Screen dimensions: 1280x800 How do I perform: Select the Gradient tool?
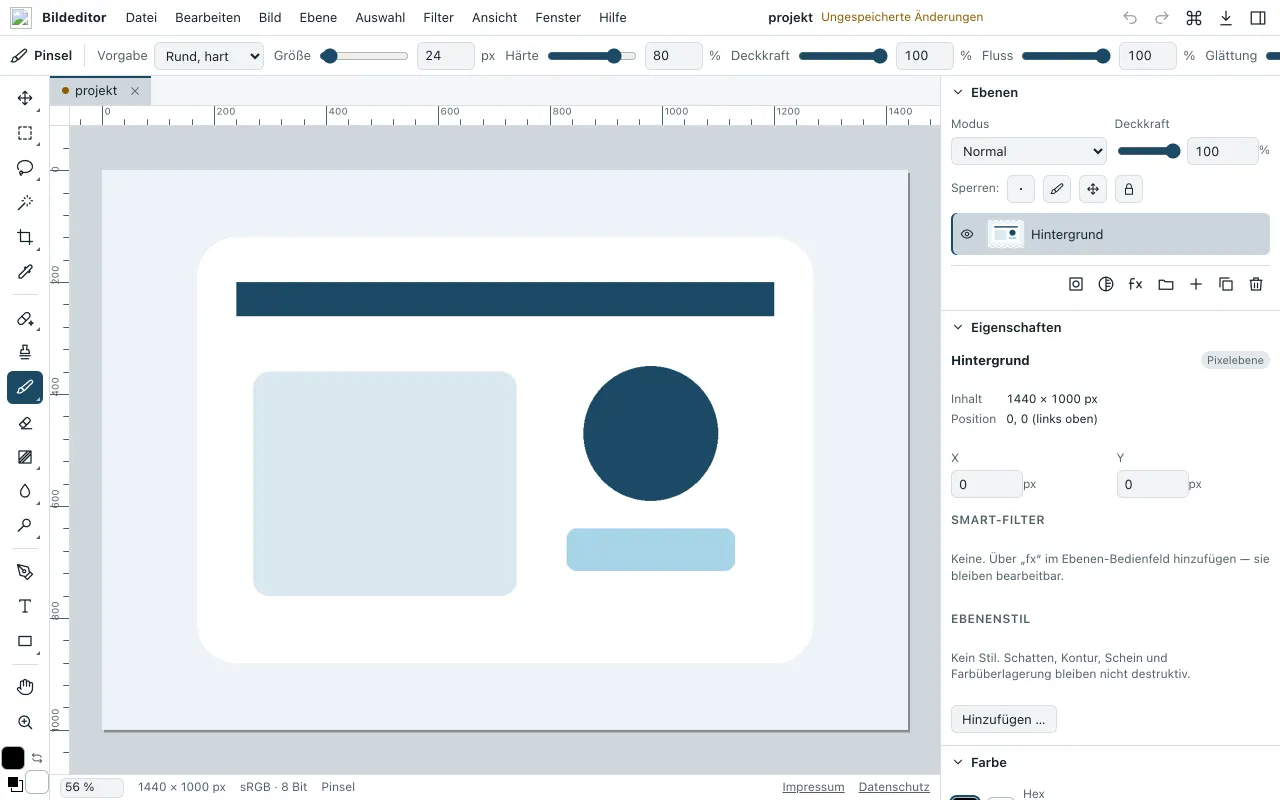click(25, 457)
